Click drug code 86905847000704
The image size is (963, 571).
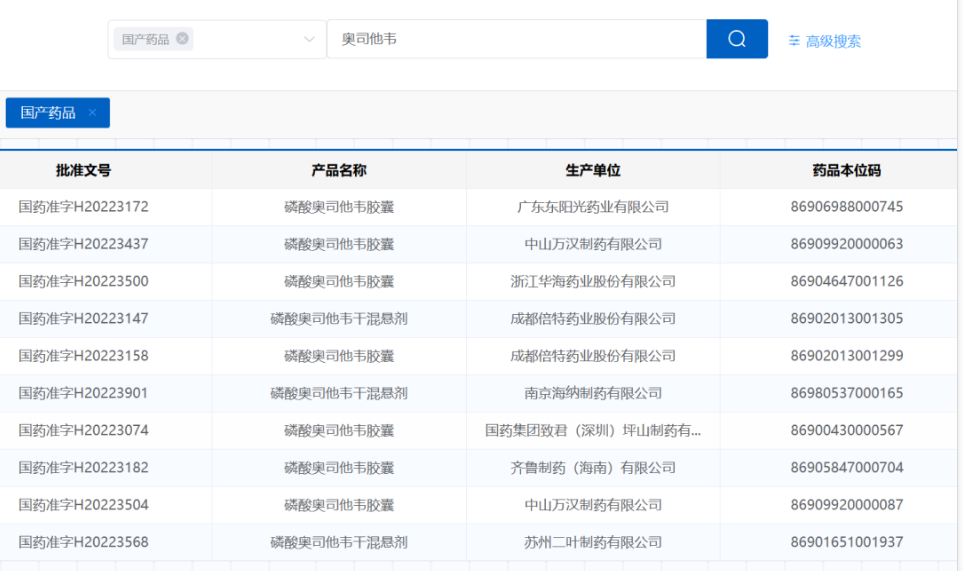[846, 467]
